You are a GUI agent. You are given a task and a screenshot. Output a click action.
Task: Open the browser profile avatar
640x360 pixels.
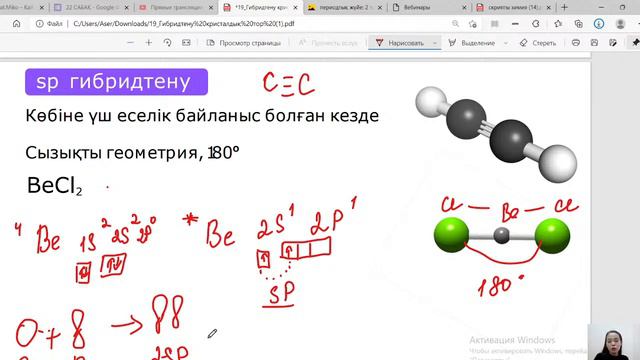[x=620, y=24]
